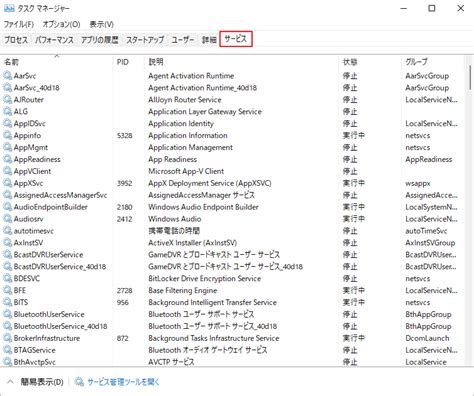Viewport: 474px width, 396px height.
Task: Select the AppReadiness row icon
Action: [x=8, y=159]
